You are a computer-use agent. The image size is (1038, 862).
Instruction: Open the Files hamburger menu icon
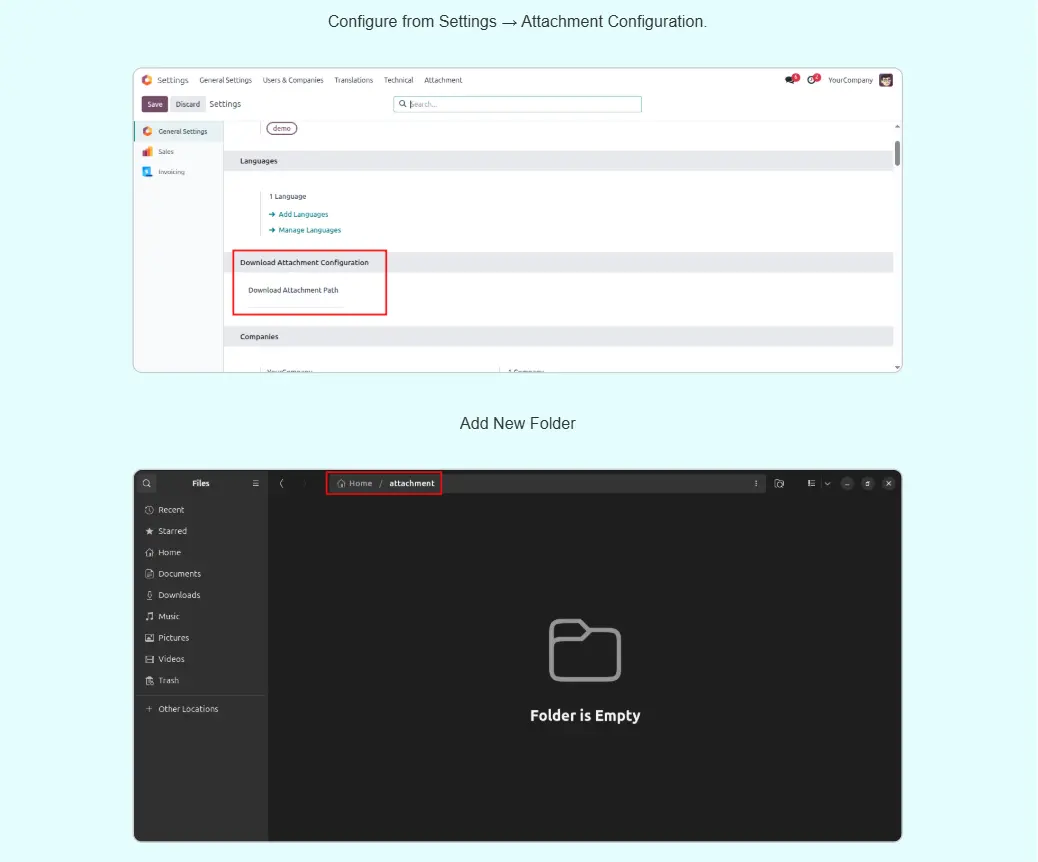coord(255,483)
